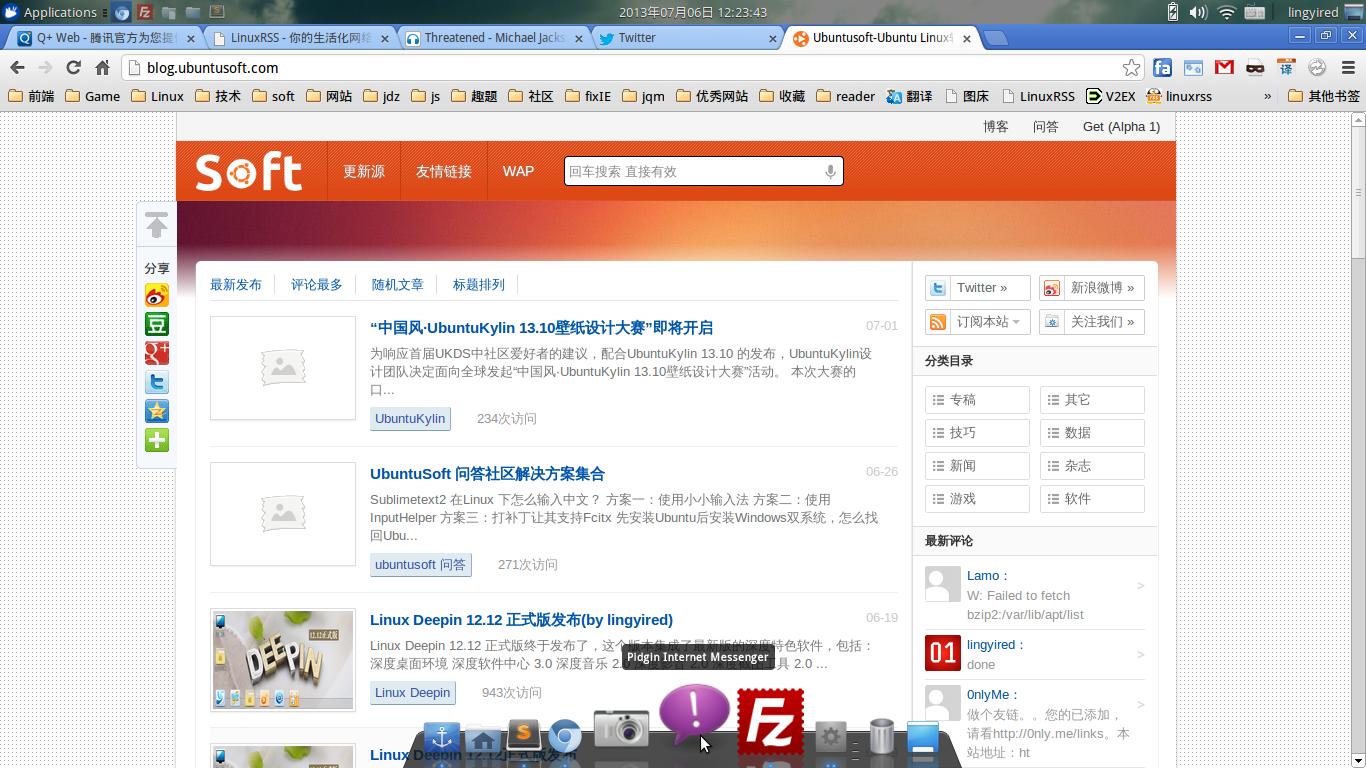Screen dimensions: 1366x768
Task: Open the camera screenshot app in dock
Action: (621, 728)
